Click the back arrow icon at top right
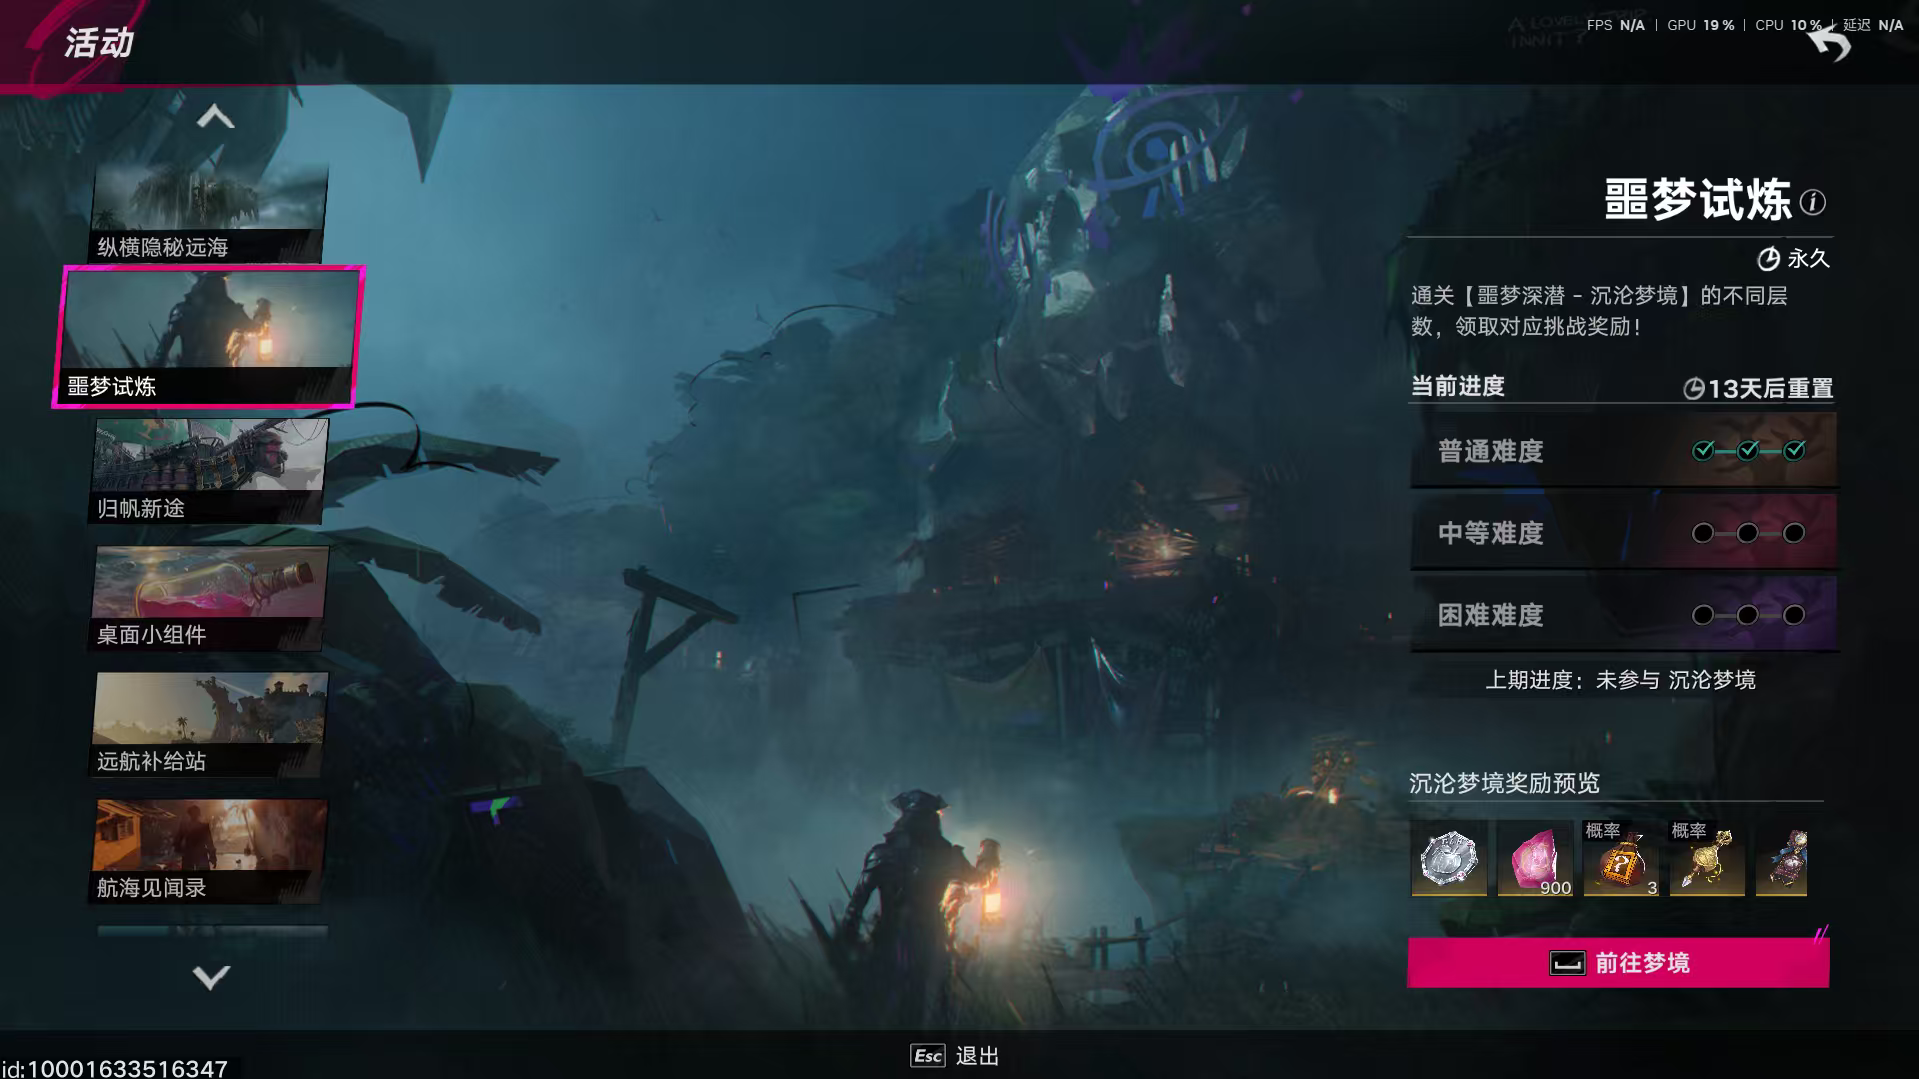The width and height of the screenshot is (1919, 1079). point(1830,45)
